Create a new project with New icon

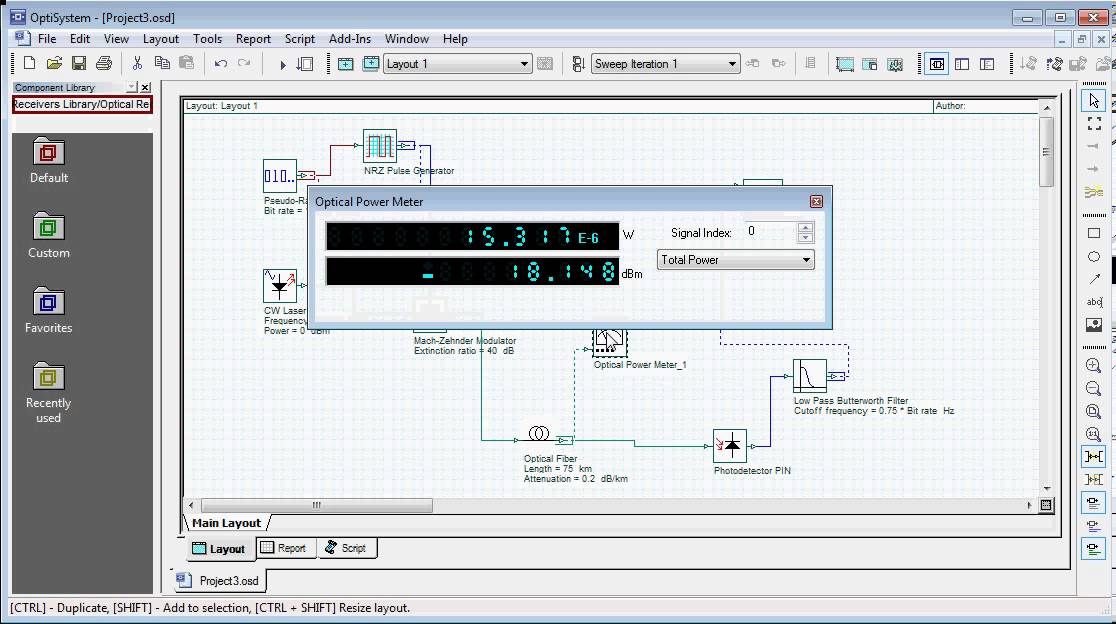pos(29,63)
